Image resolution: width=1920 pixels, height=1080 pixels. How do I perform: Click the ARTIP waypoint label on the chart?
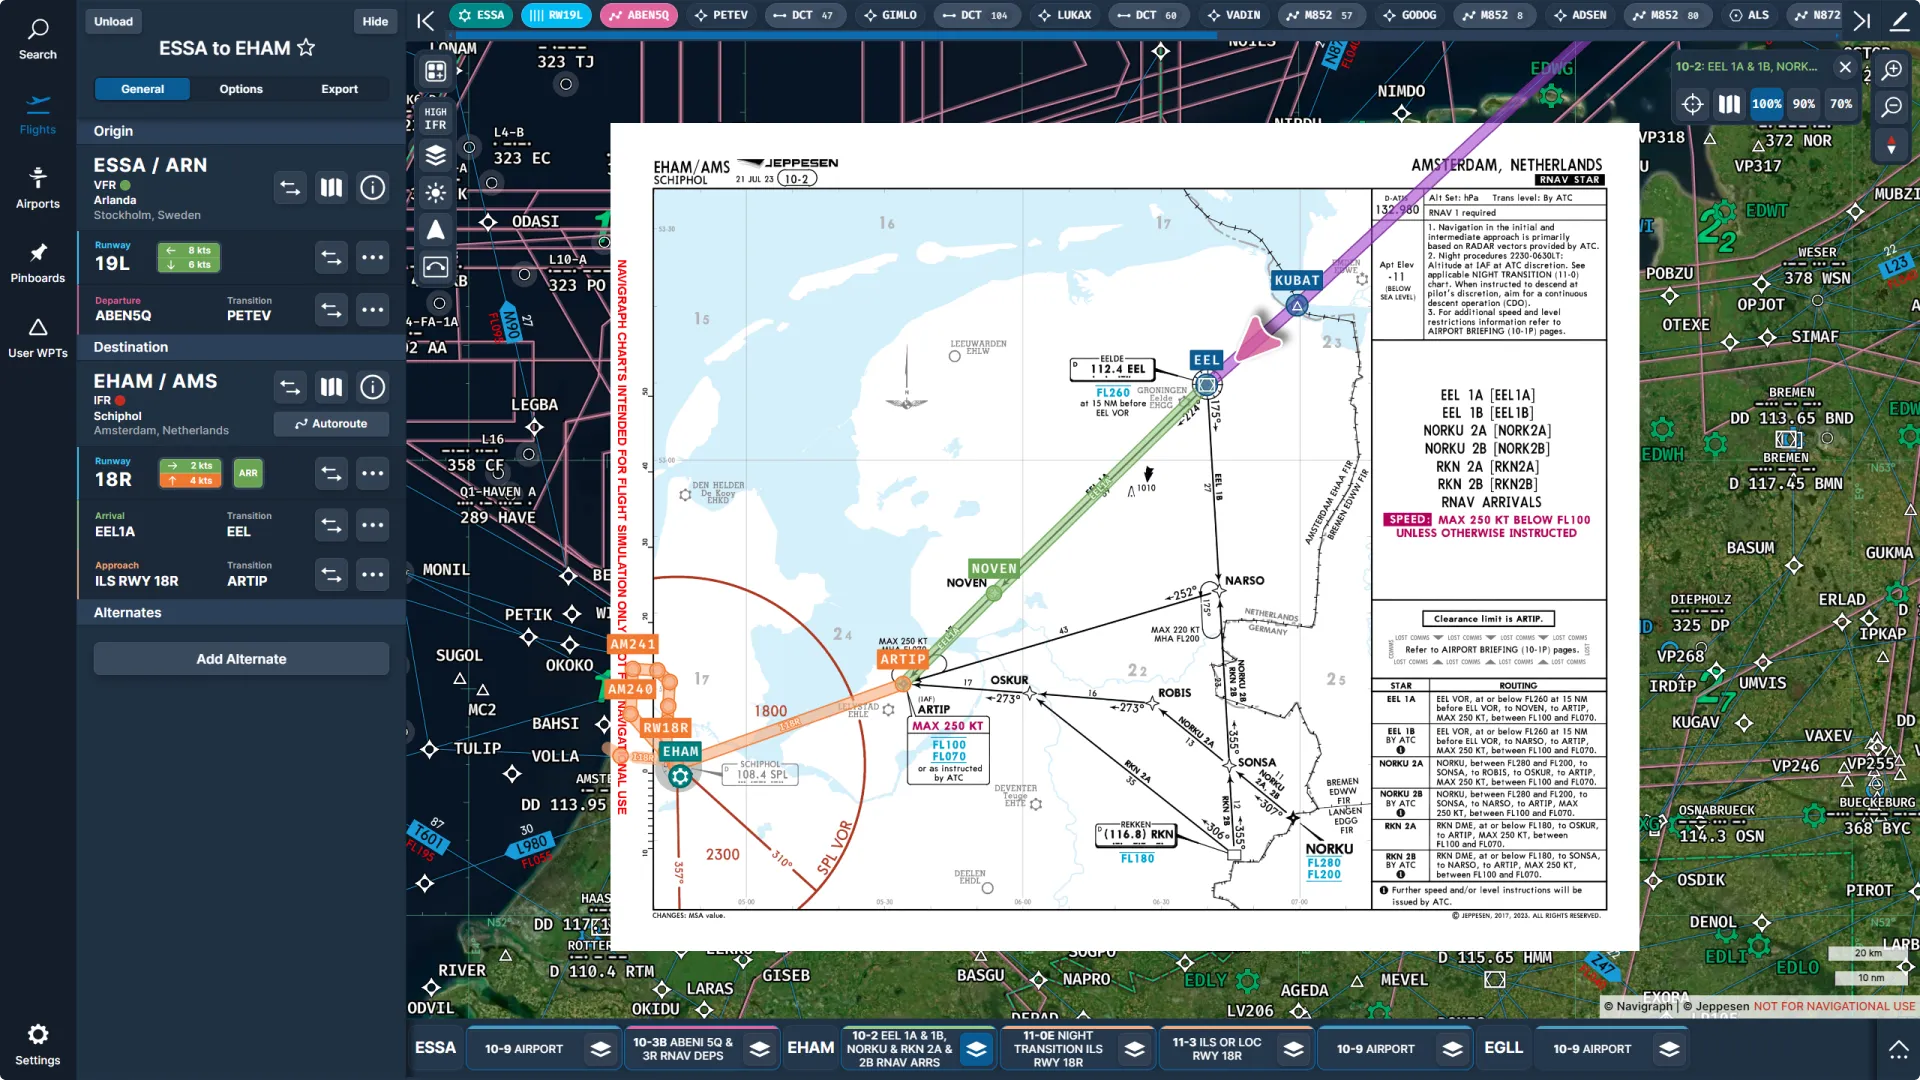[903, 659]
